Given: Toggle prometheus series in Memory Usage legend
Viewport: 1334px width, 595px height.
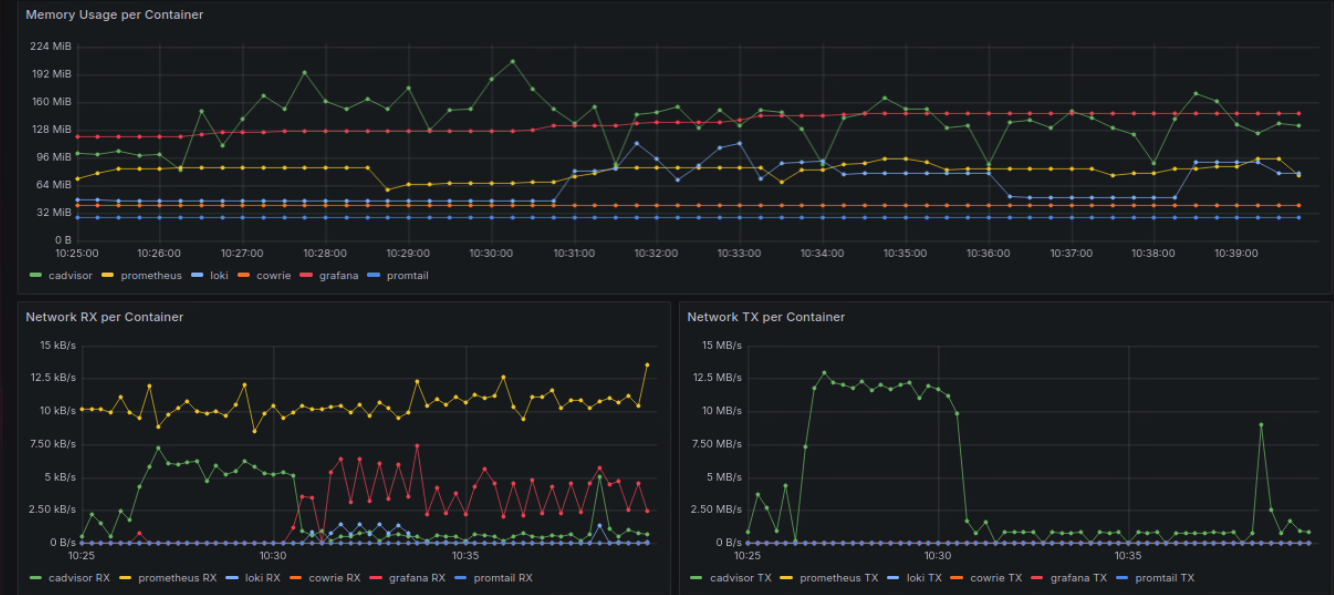Looking at the screenshot, I should click(151, 275).
